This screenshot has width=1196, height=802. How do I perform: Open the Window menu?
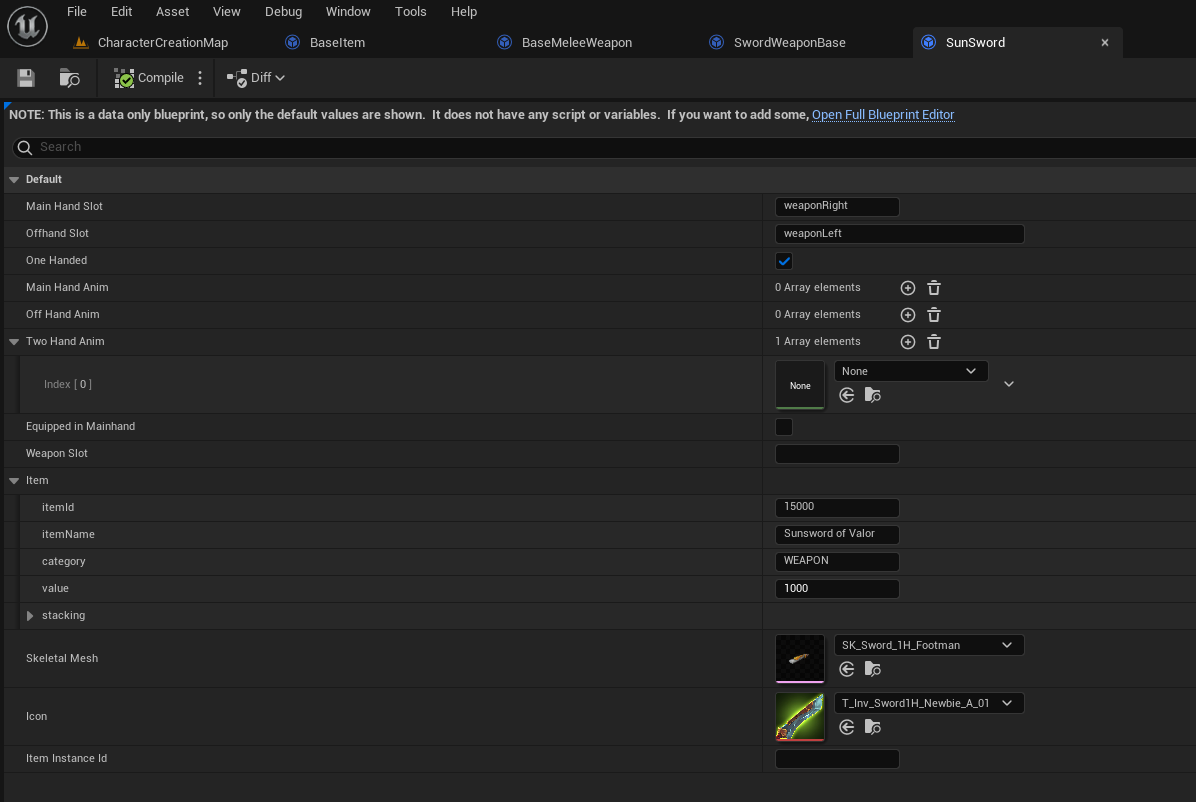tap(348, 11)
